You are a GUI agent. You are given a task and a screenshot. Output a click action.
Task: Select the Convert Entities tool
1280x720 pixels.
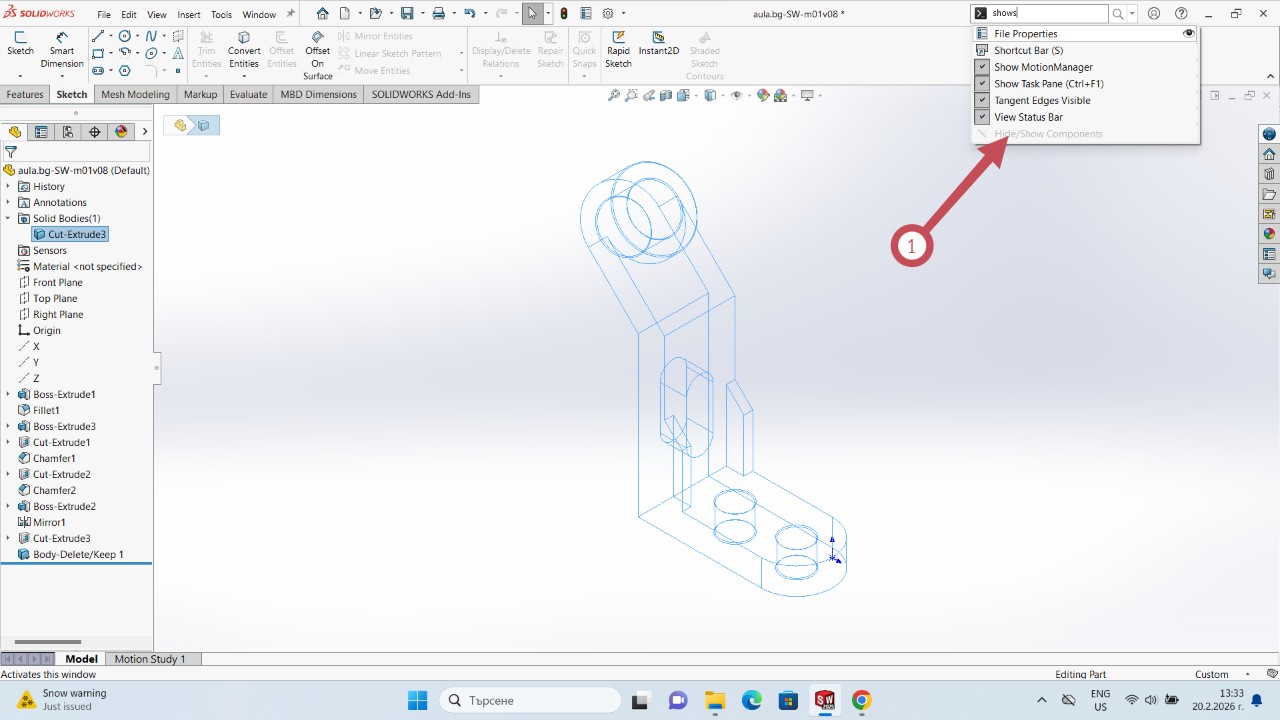pos(244,50)
